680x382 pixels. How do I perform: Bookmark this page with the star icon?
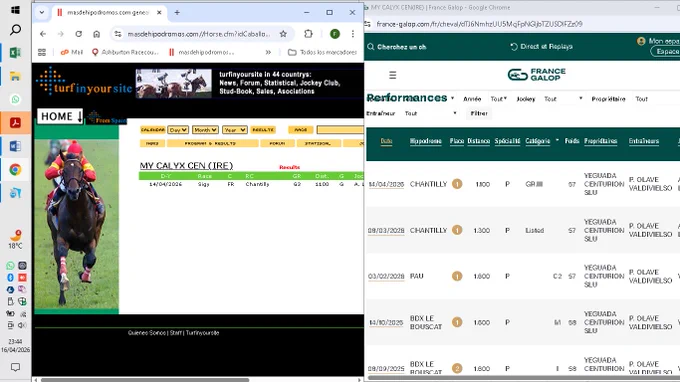[283, 34]
